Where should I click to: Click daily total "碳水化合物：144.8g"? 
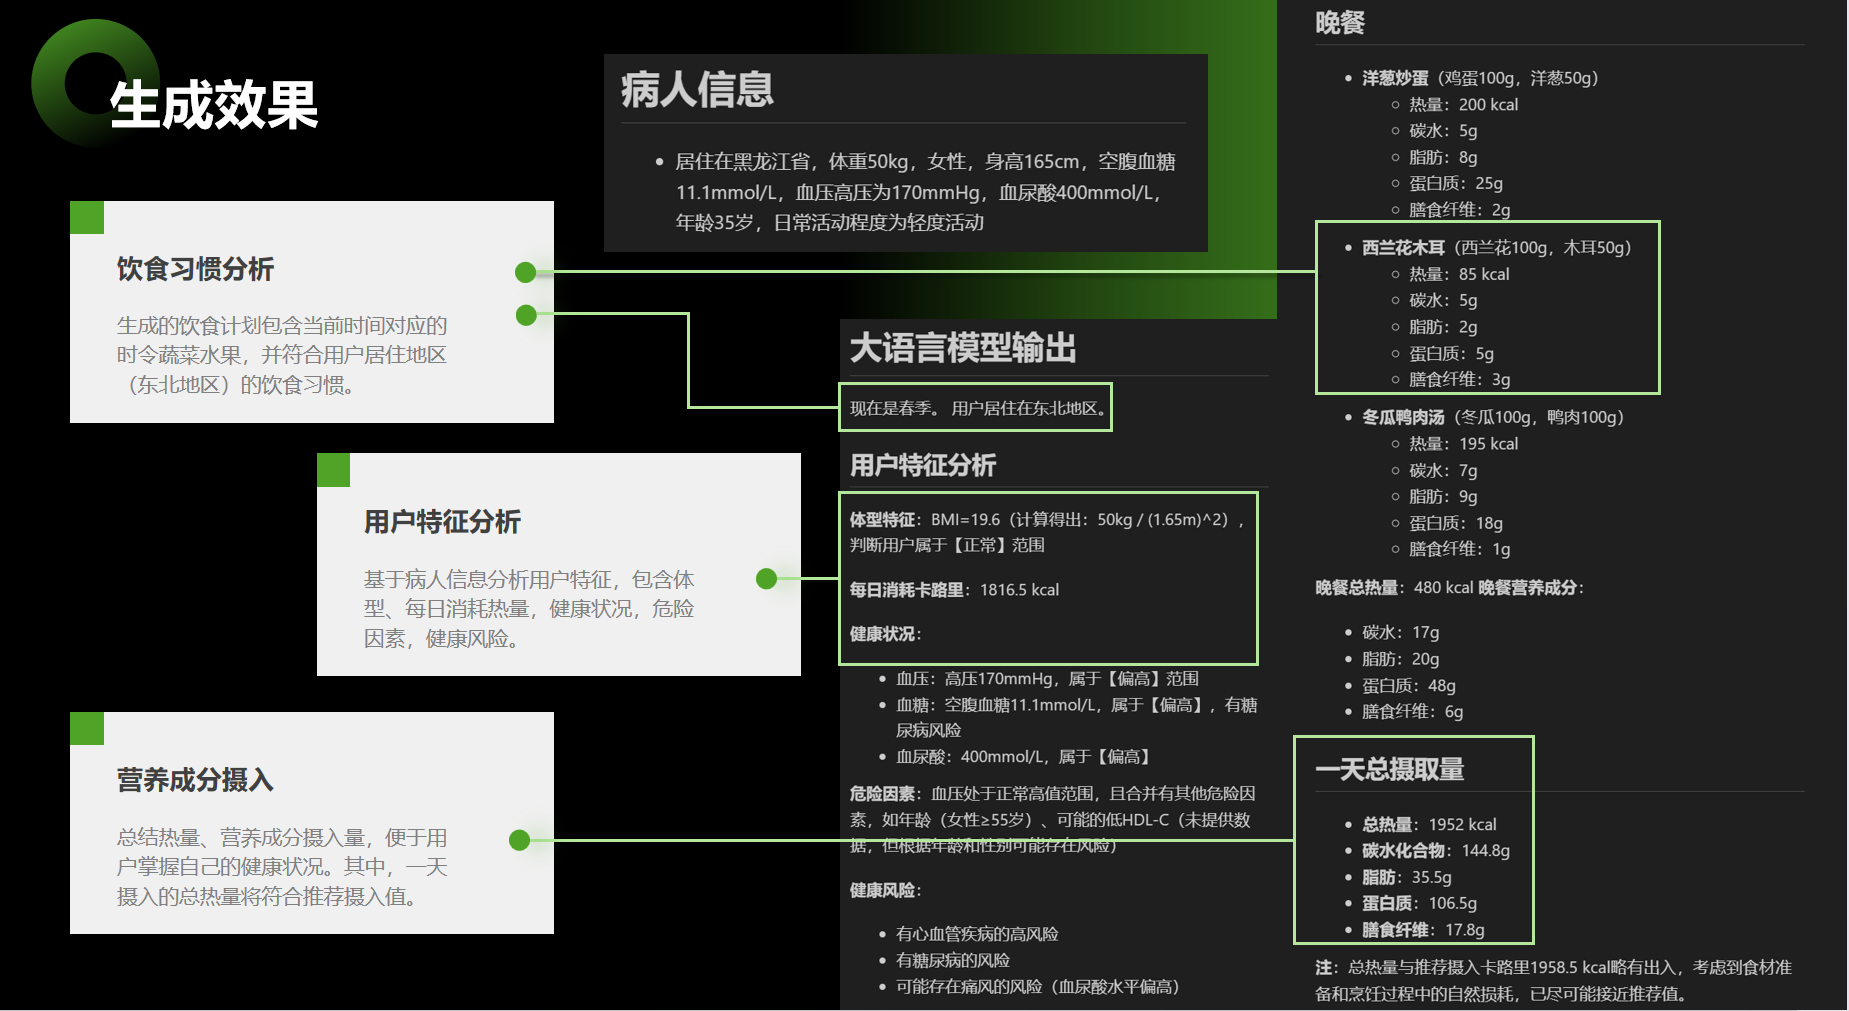[1435, 851]
